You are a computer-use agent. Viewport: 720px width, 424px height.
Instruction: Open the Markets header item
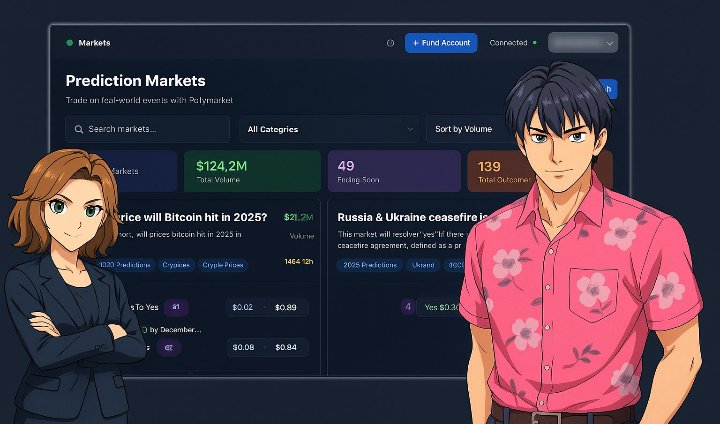94,43
